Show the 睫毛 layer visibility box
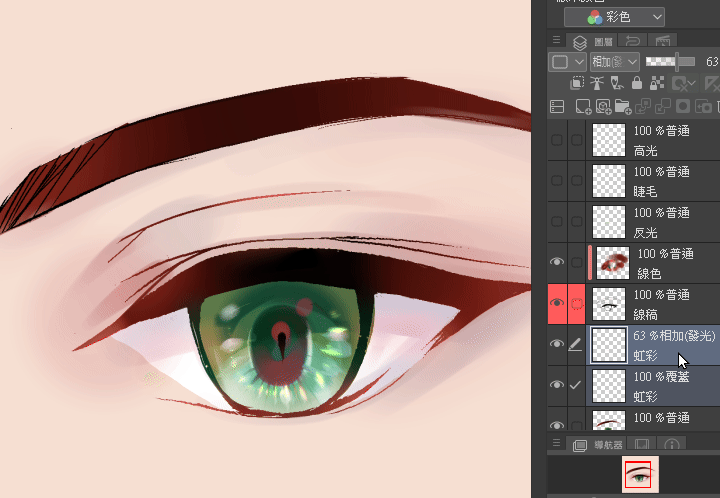This screenshot has width=720, height=498. pyautogui.click(x=557, y=181)
